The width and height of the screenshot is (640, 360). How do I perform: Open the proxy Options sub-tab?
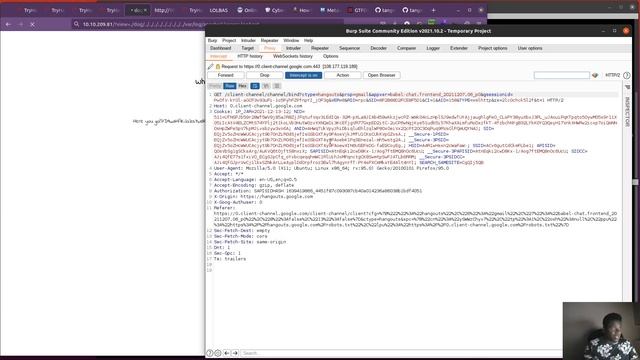click(330, 56)
